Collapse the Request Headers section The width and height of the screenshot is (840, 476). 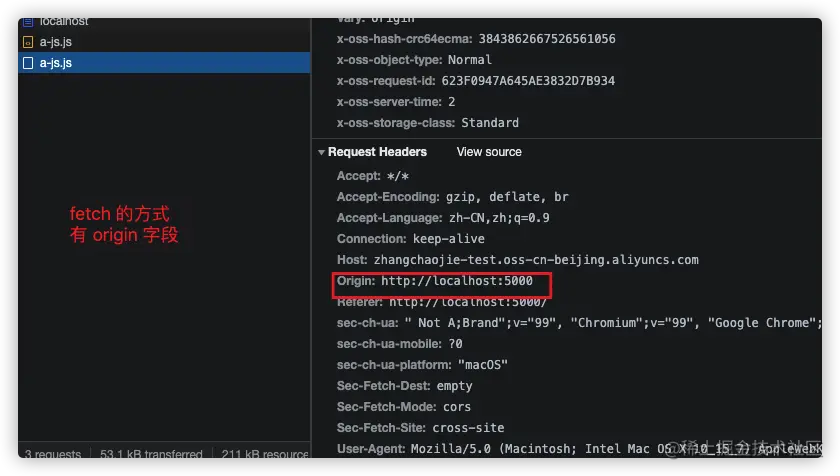coord(321,153)
